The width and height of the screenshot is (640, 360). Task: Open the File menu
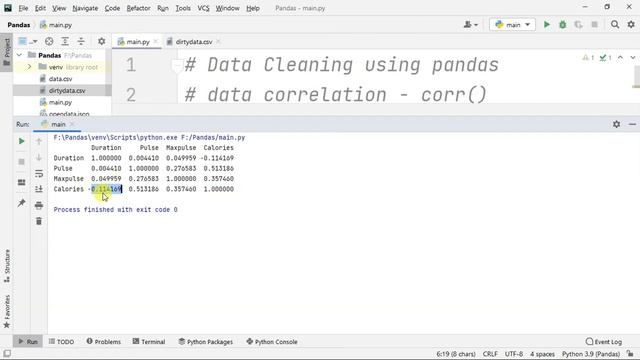click(23, 8)
